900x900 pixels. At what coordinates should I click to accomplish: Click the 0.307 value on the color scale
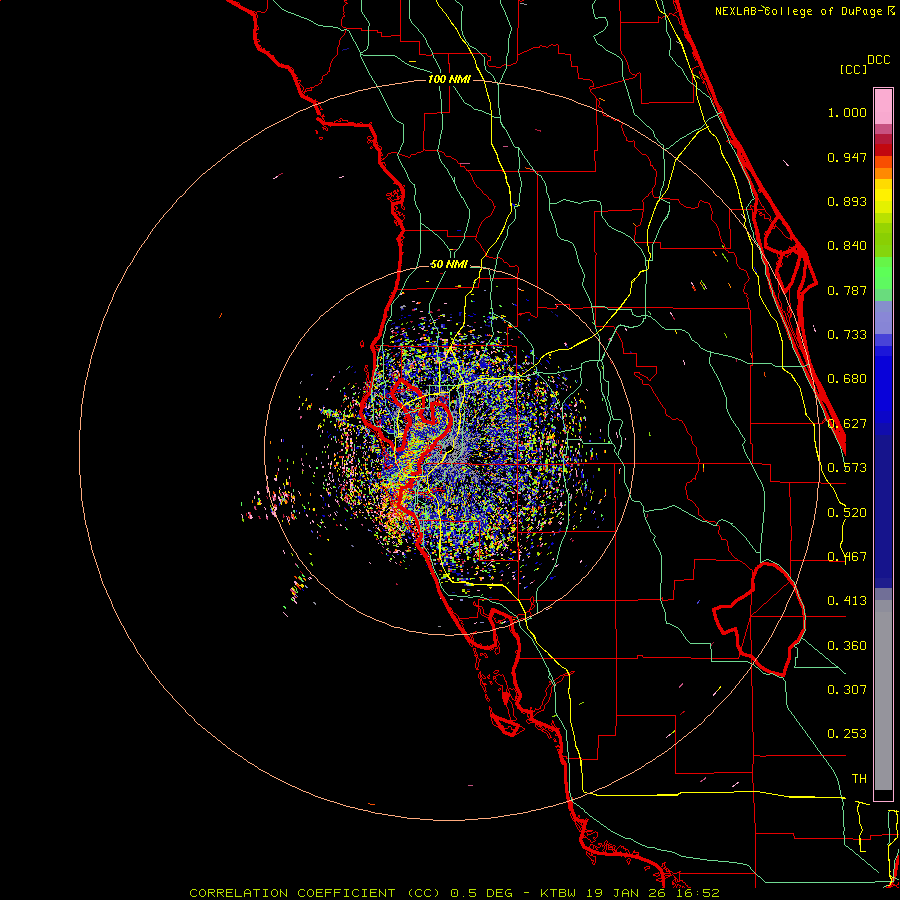[x=847, y=690]
